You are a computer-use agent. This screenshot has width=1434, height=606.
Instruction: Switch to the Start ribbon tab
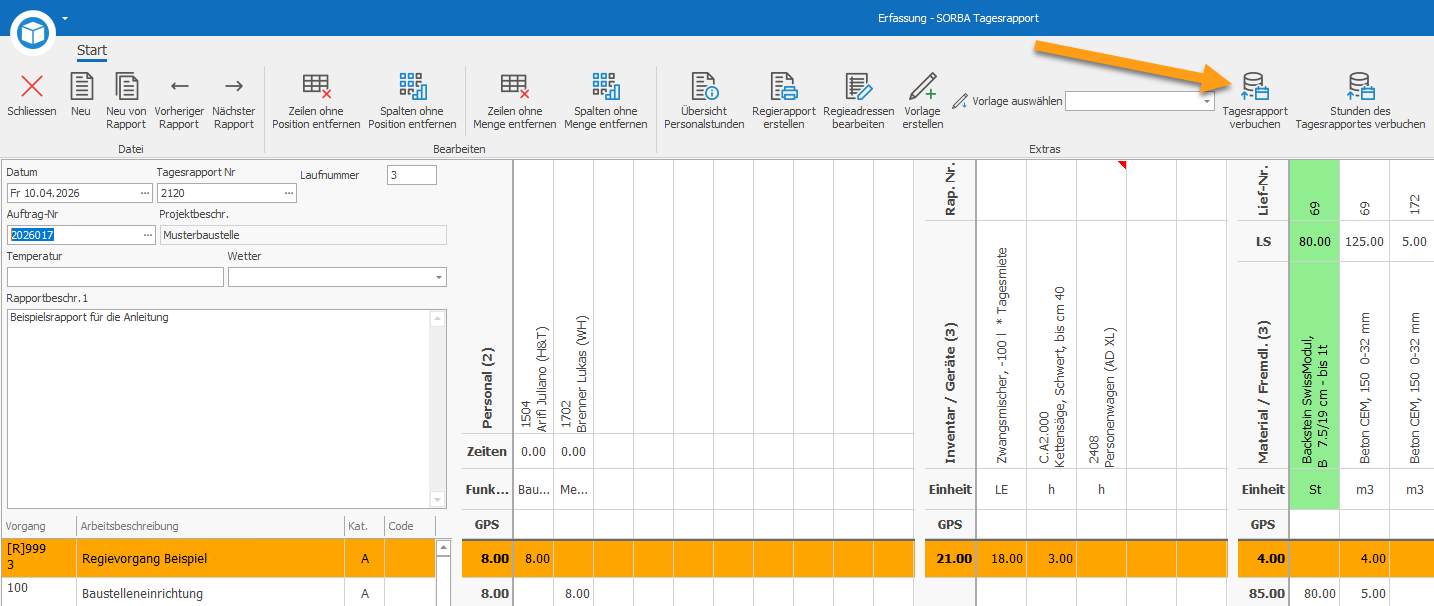(x=92, y=50)
